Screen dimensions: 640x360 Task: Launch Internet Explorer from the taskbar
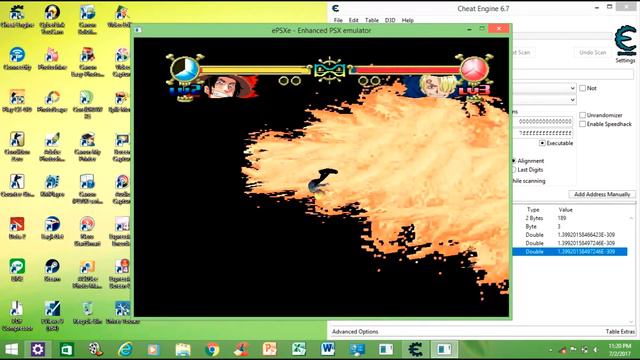click(125, 349)
